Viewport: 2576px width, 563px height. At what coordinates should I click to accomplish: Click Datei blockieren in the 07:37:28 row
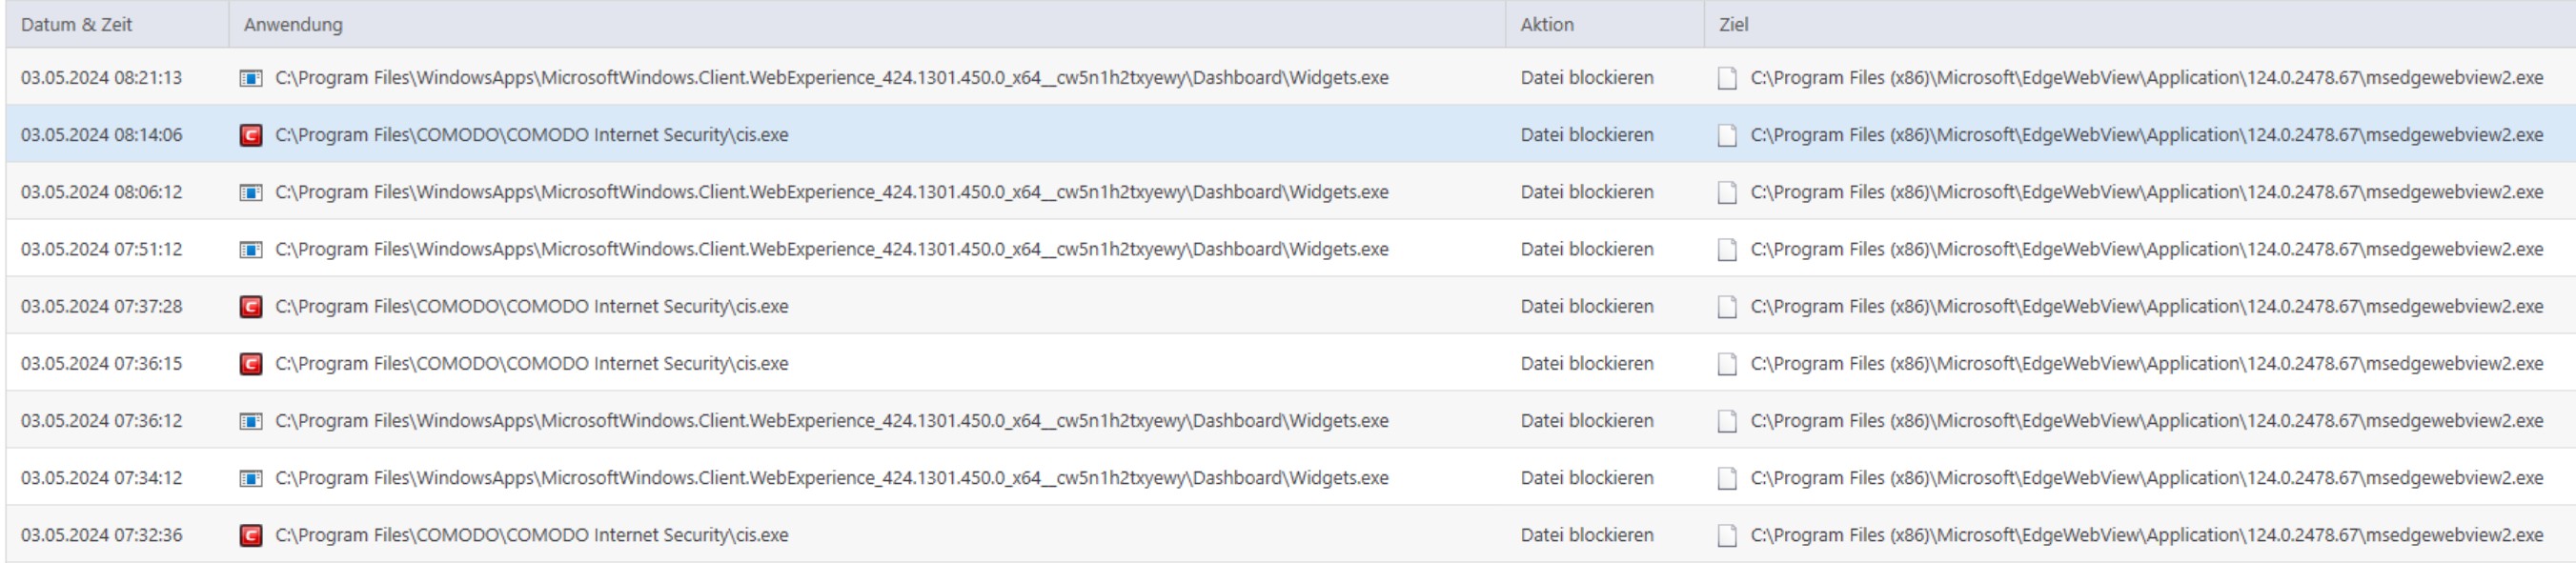1587,307
